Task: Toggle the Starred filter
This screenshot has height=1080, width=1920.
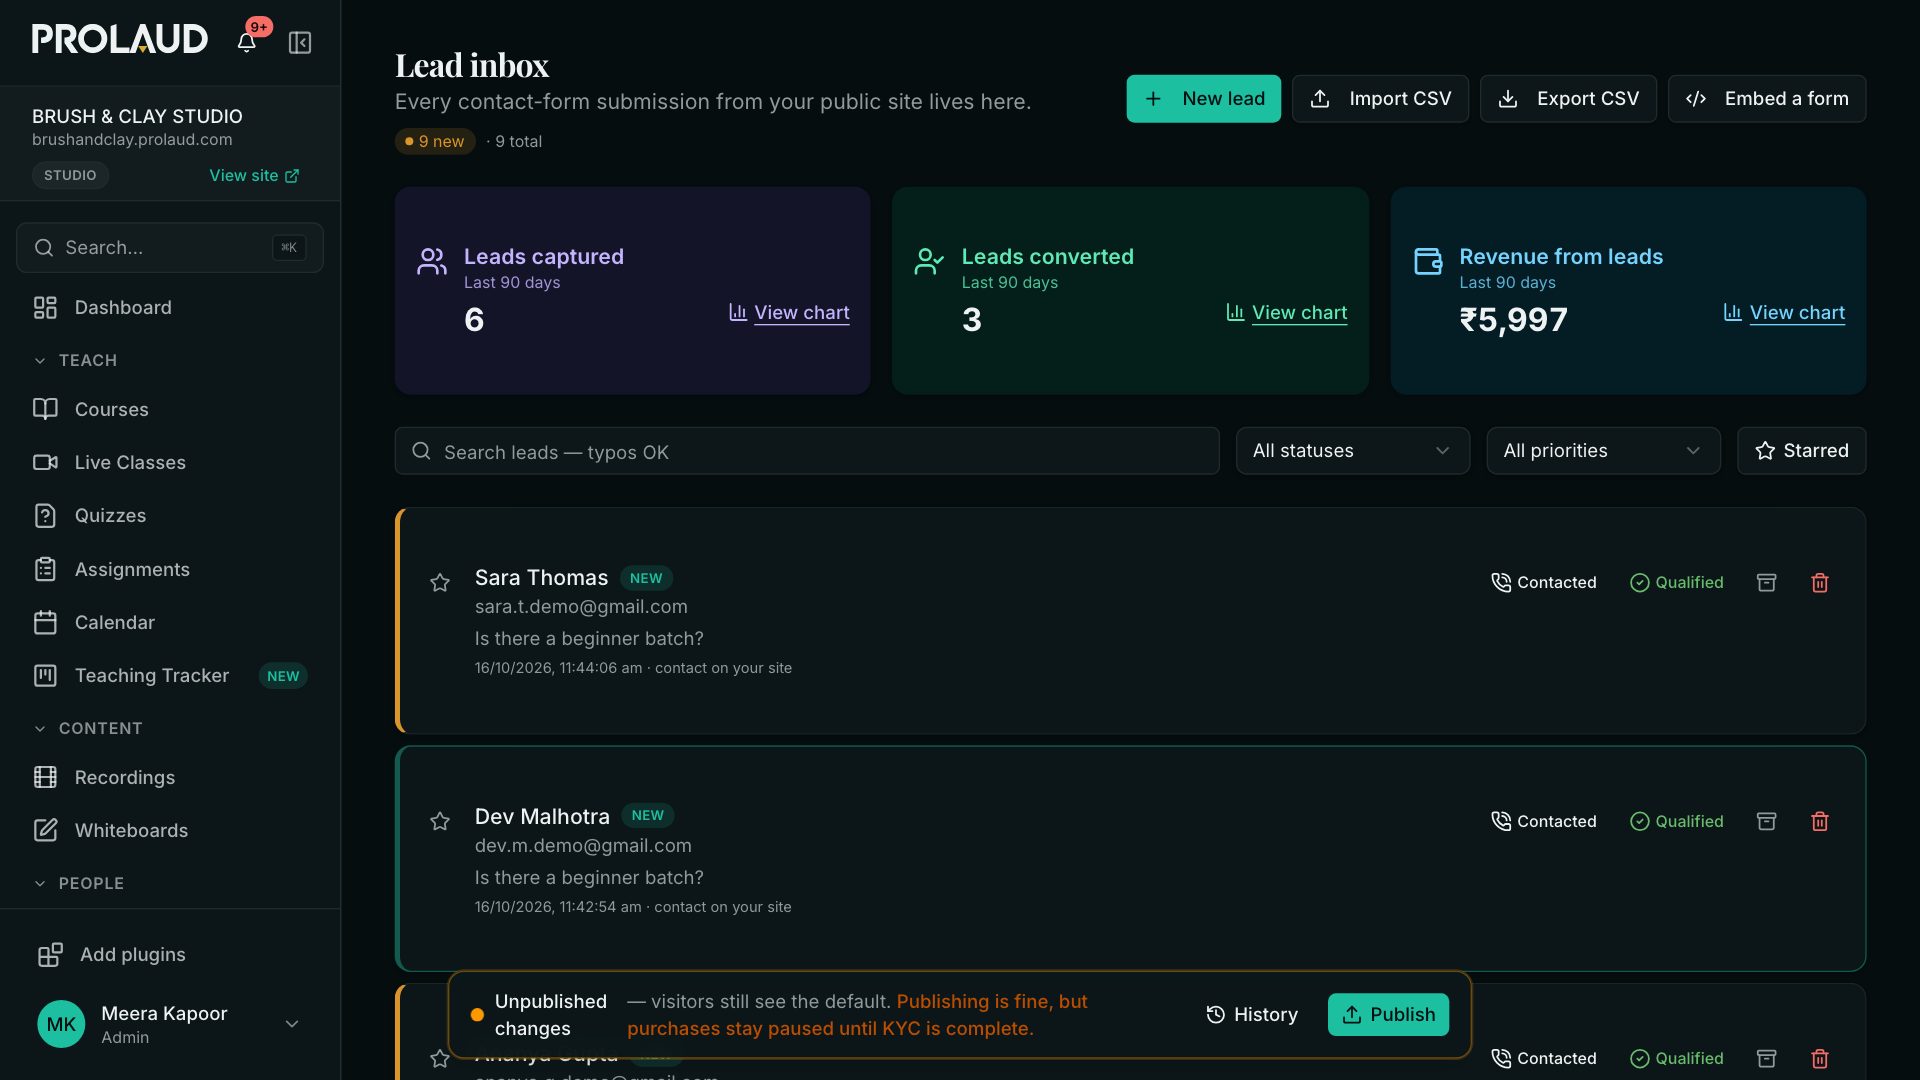Action: pos(1801,451)
